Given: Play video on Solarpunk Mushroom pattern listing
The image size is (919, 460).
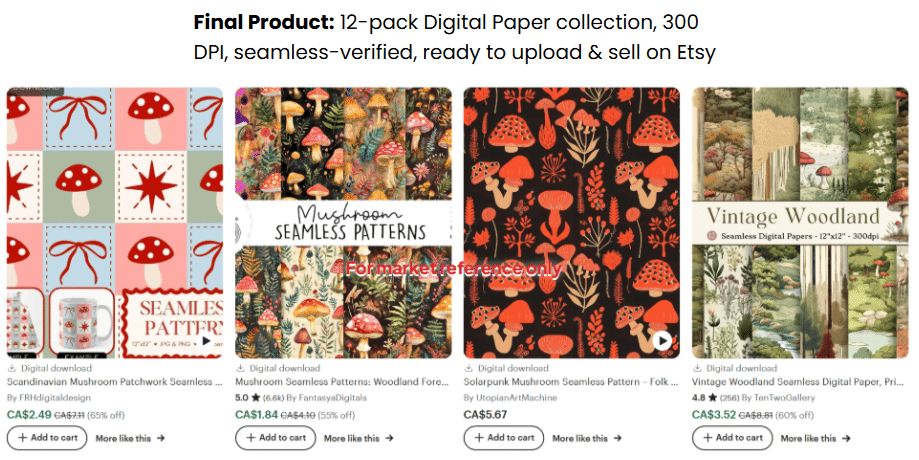Looking at the screenshot, I should (662, 341).
